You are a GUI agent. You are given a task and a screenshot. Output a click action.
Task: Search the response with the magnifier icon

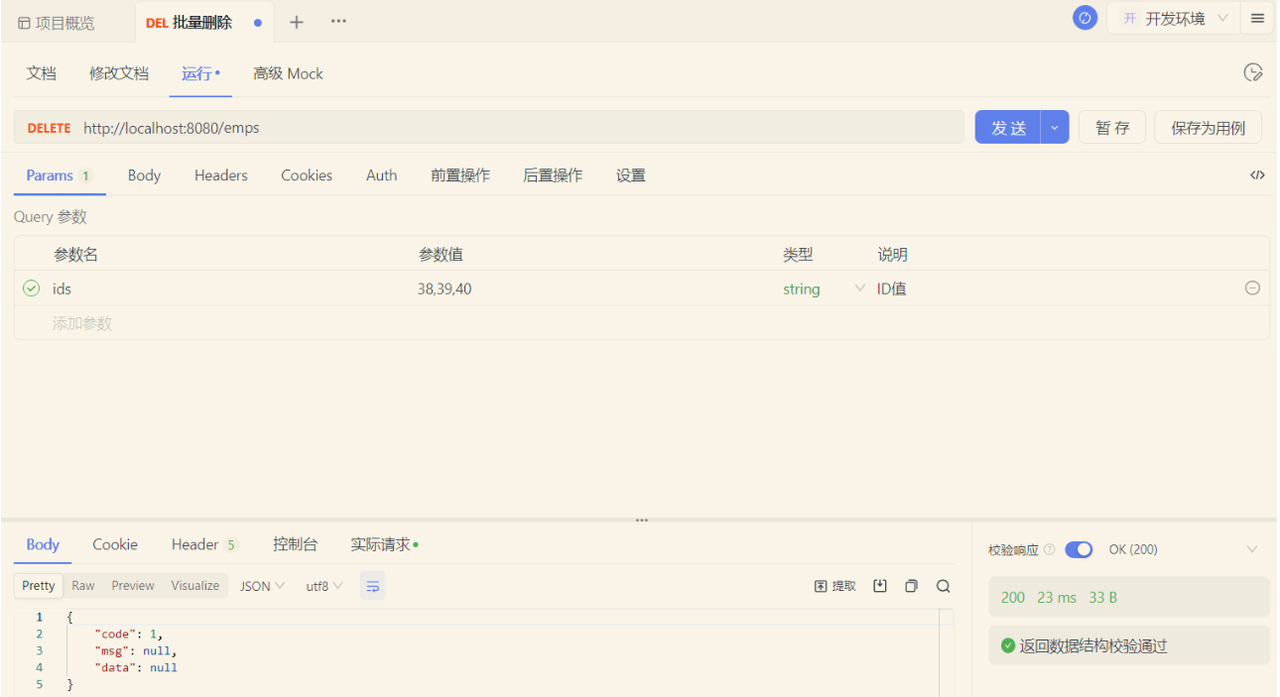point(943,585)
